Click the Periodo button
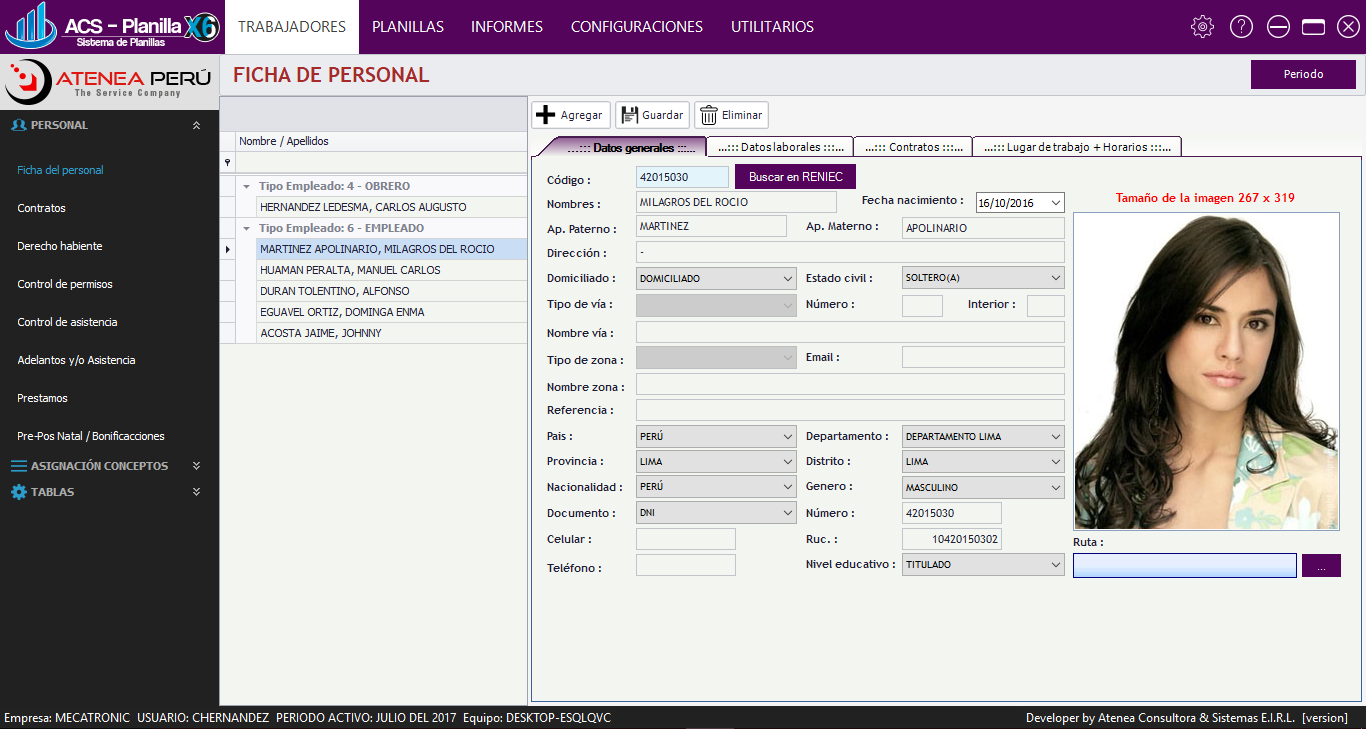This screenshot has width=1366, height=729. (1303, 74)
